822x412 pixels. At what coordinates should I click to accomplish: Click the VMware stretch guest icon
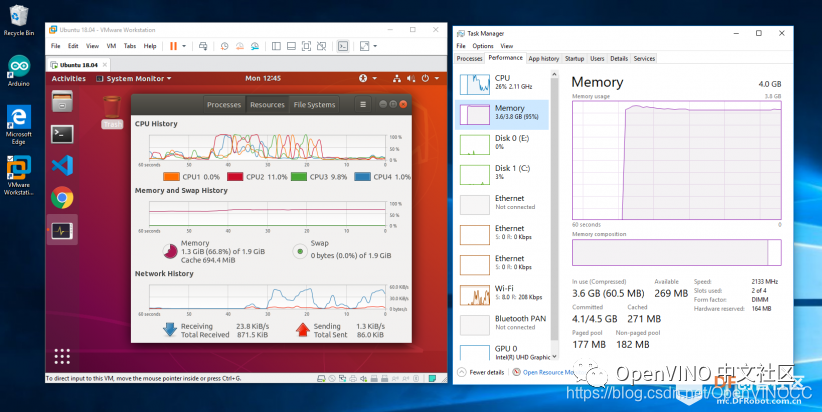point(364,46)
